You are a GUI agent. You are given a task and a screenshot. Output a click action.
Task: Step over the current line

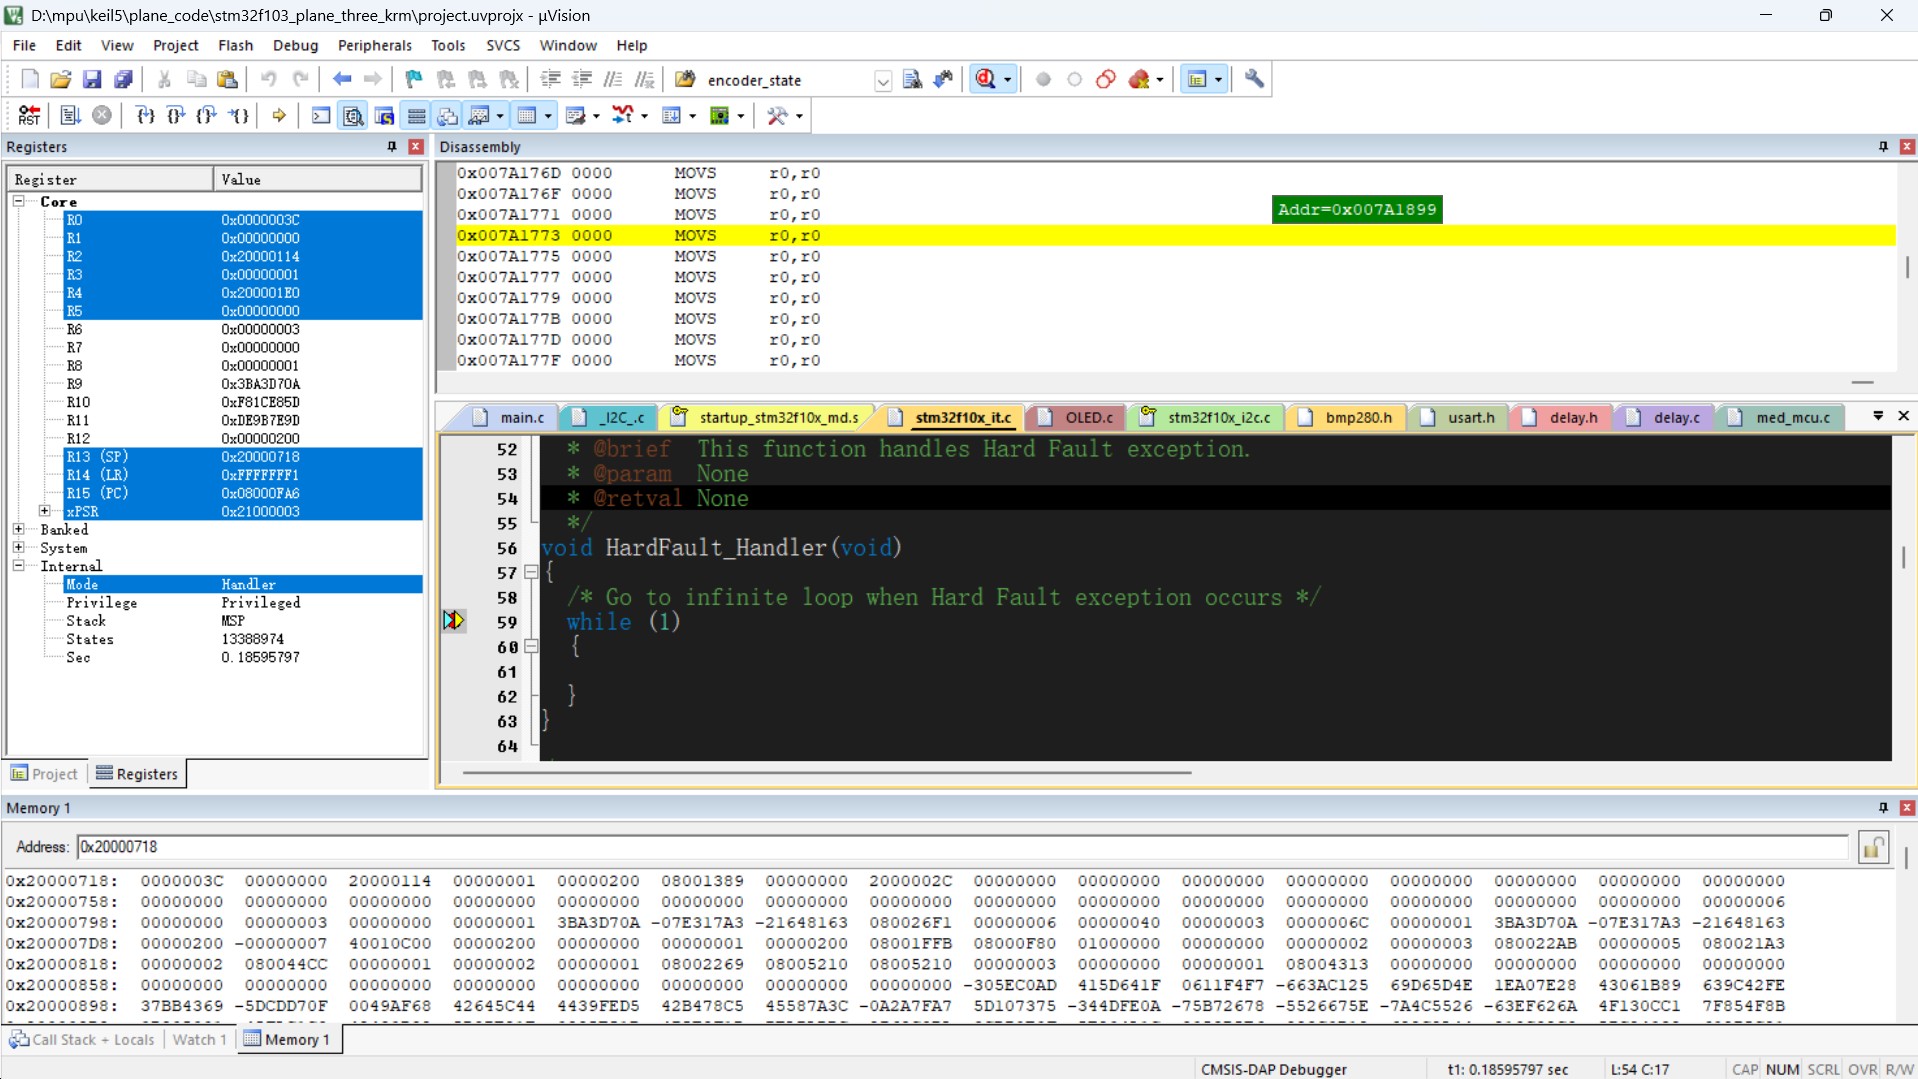[176, 116]
